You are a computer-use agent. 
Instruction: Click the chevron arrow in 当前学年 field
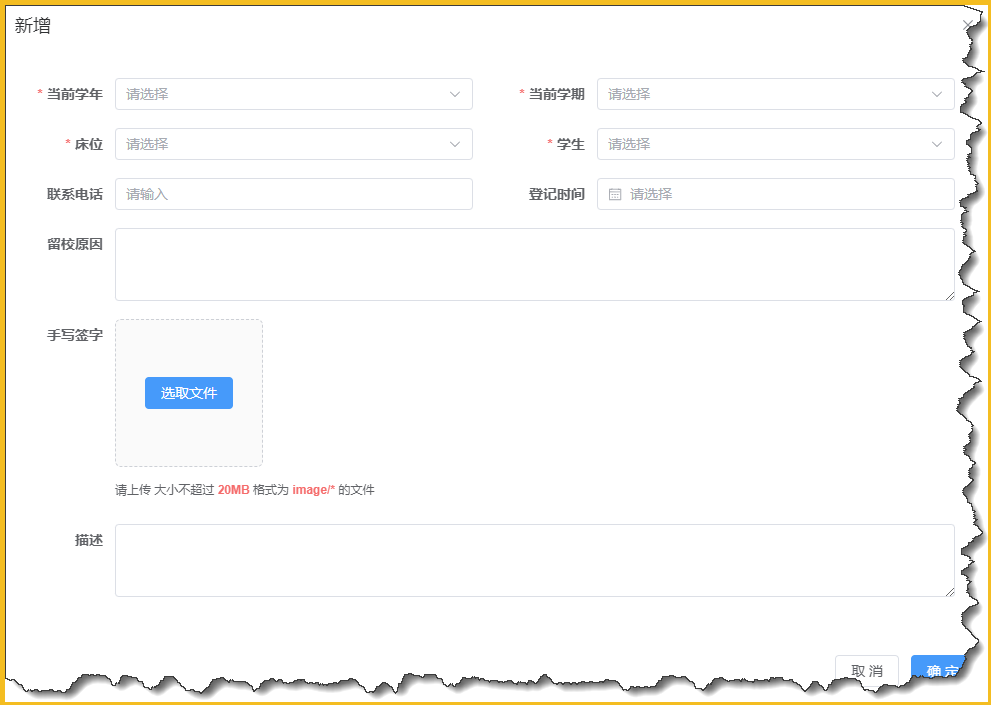coord(455,94)
